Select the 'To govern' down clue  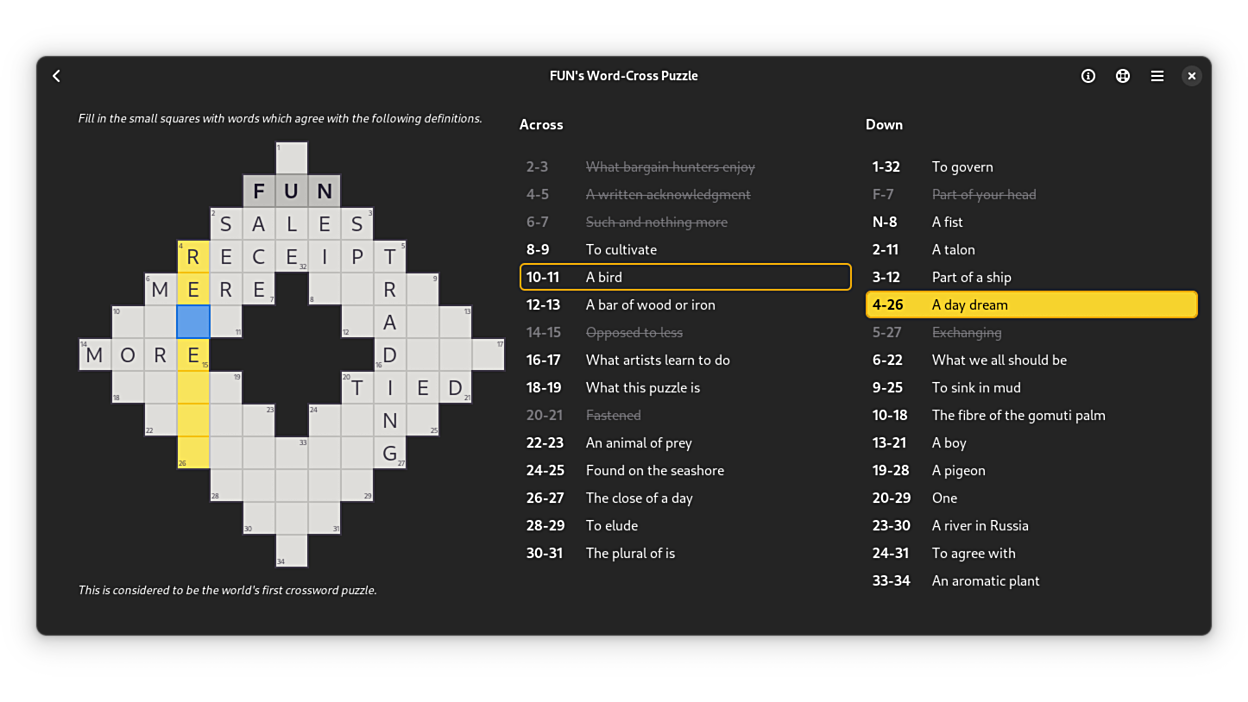pos(1031,167)
